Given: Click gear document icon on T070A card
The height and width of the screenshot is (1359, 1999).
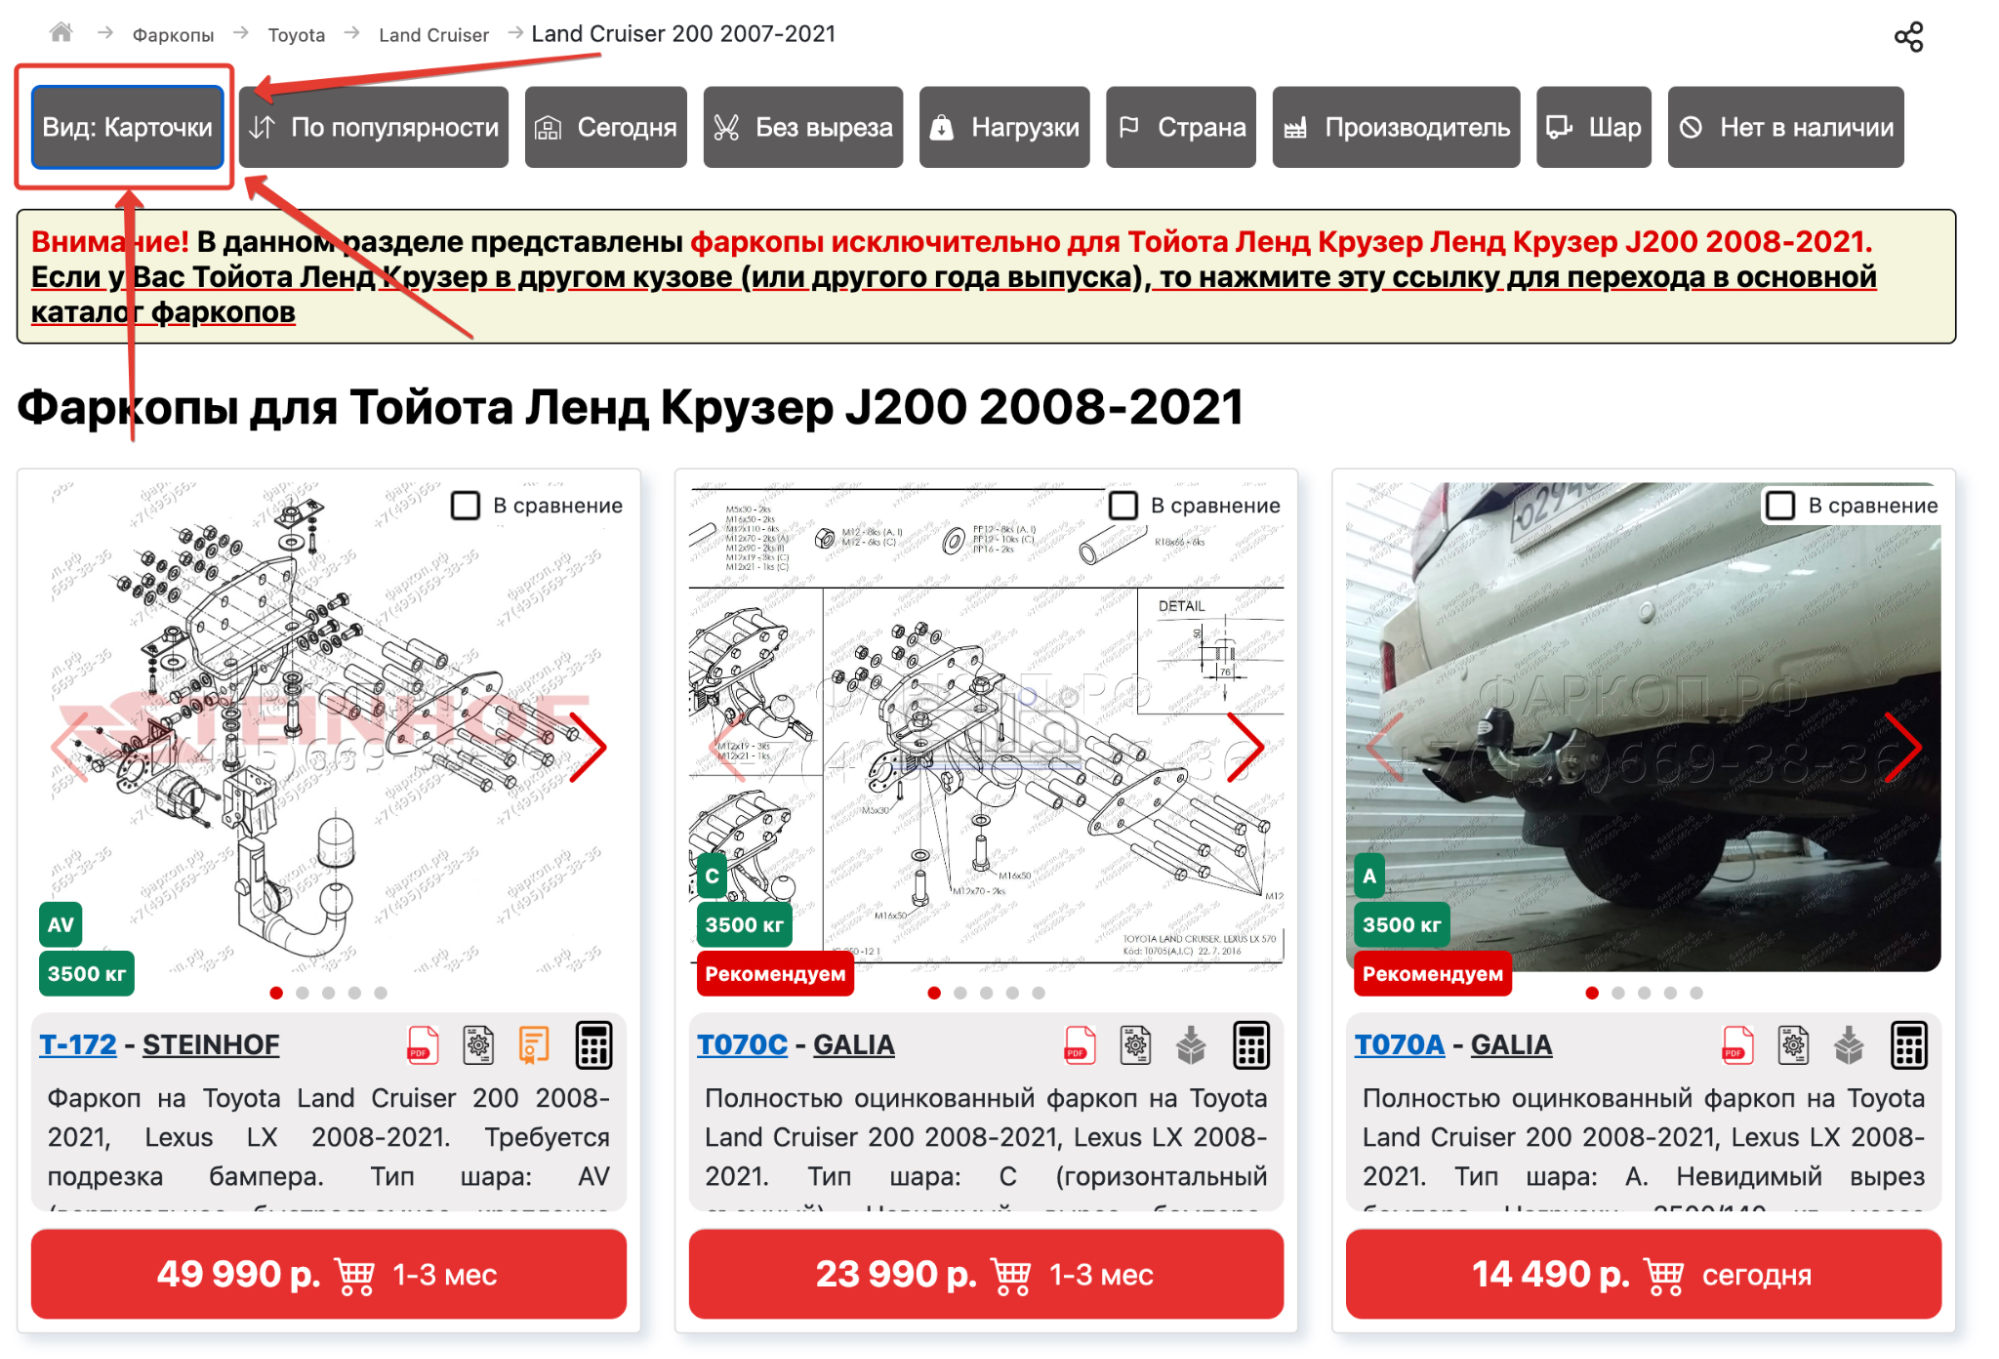Looking at the screenshot, I should click(x=1793, y=1045).
